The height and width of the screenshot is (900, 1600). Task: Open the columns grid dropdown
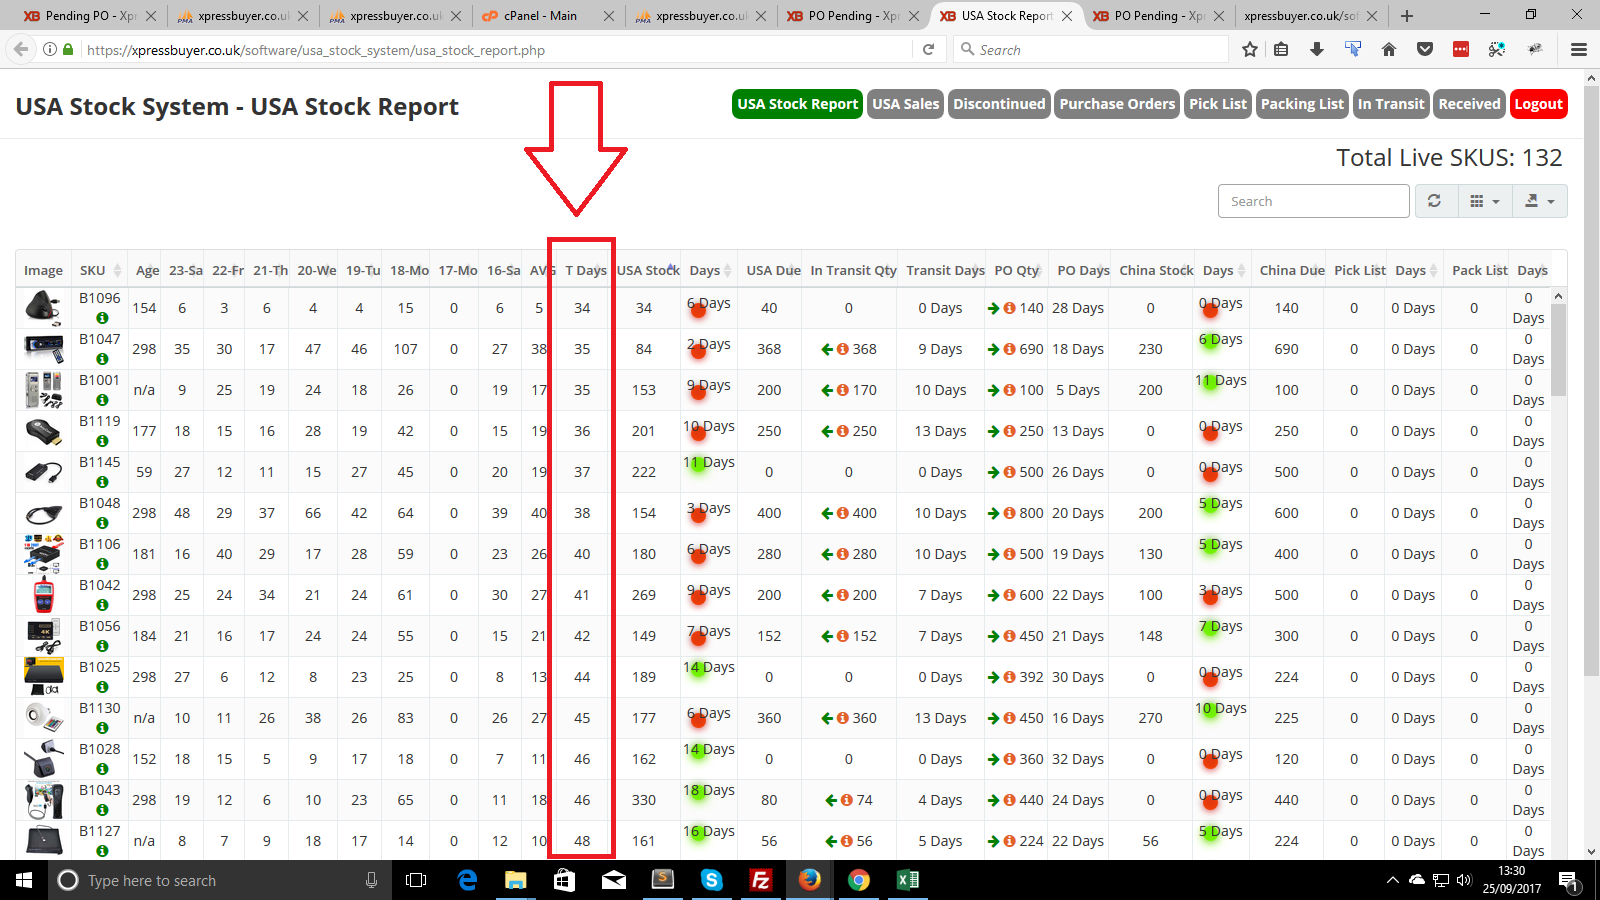(x=1485, y=201)
